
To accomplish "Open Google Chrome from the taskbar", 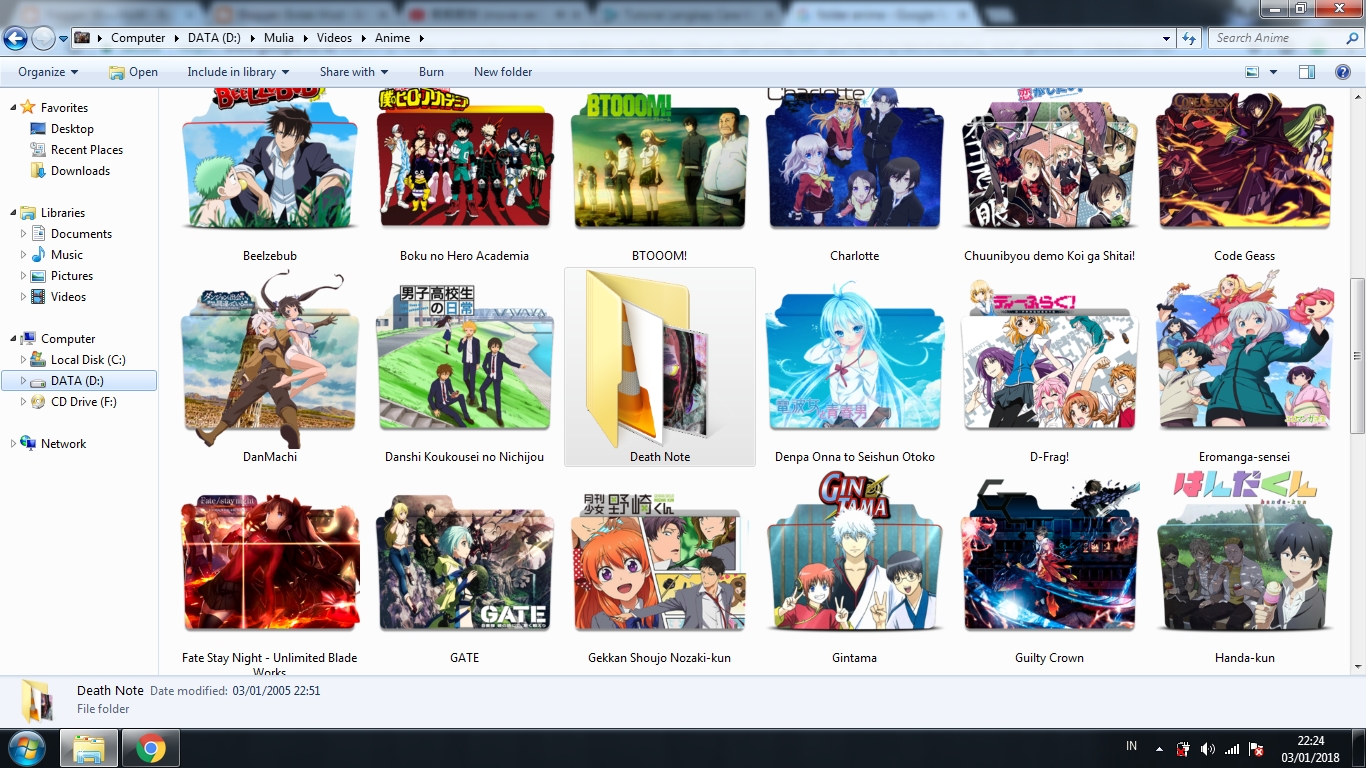I will pyautogui.click(x=151, y=747).
